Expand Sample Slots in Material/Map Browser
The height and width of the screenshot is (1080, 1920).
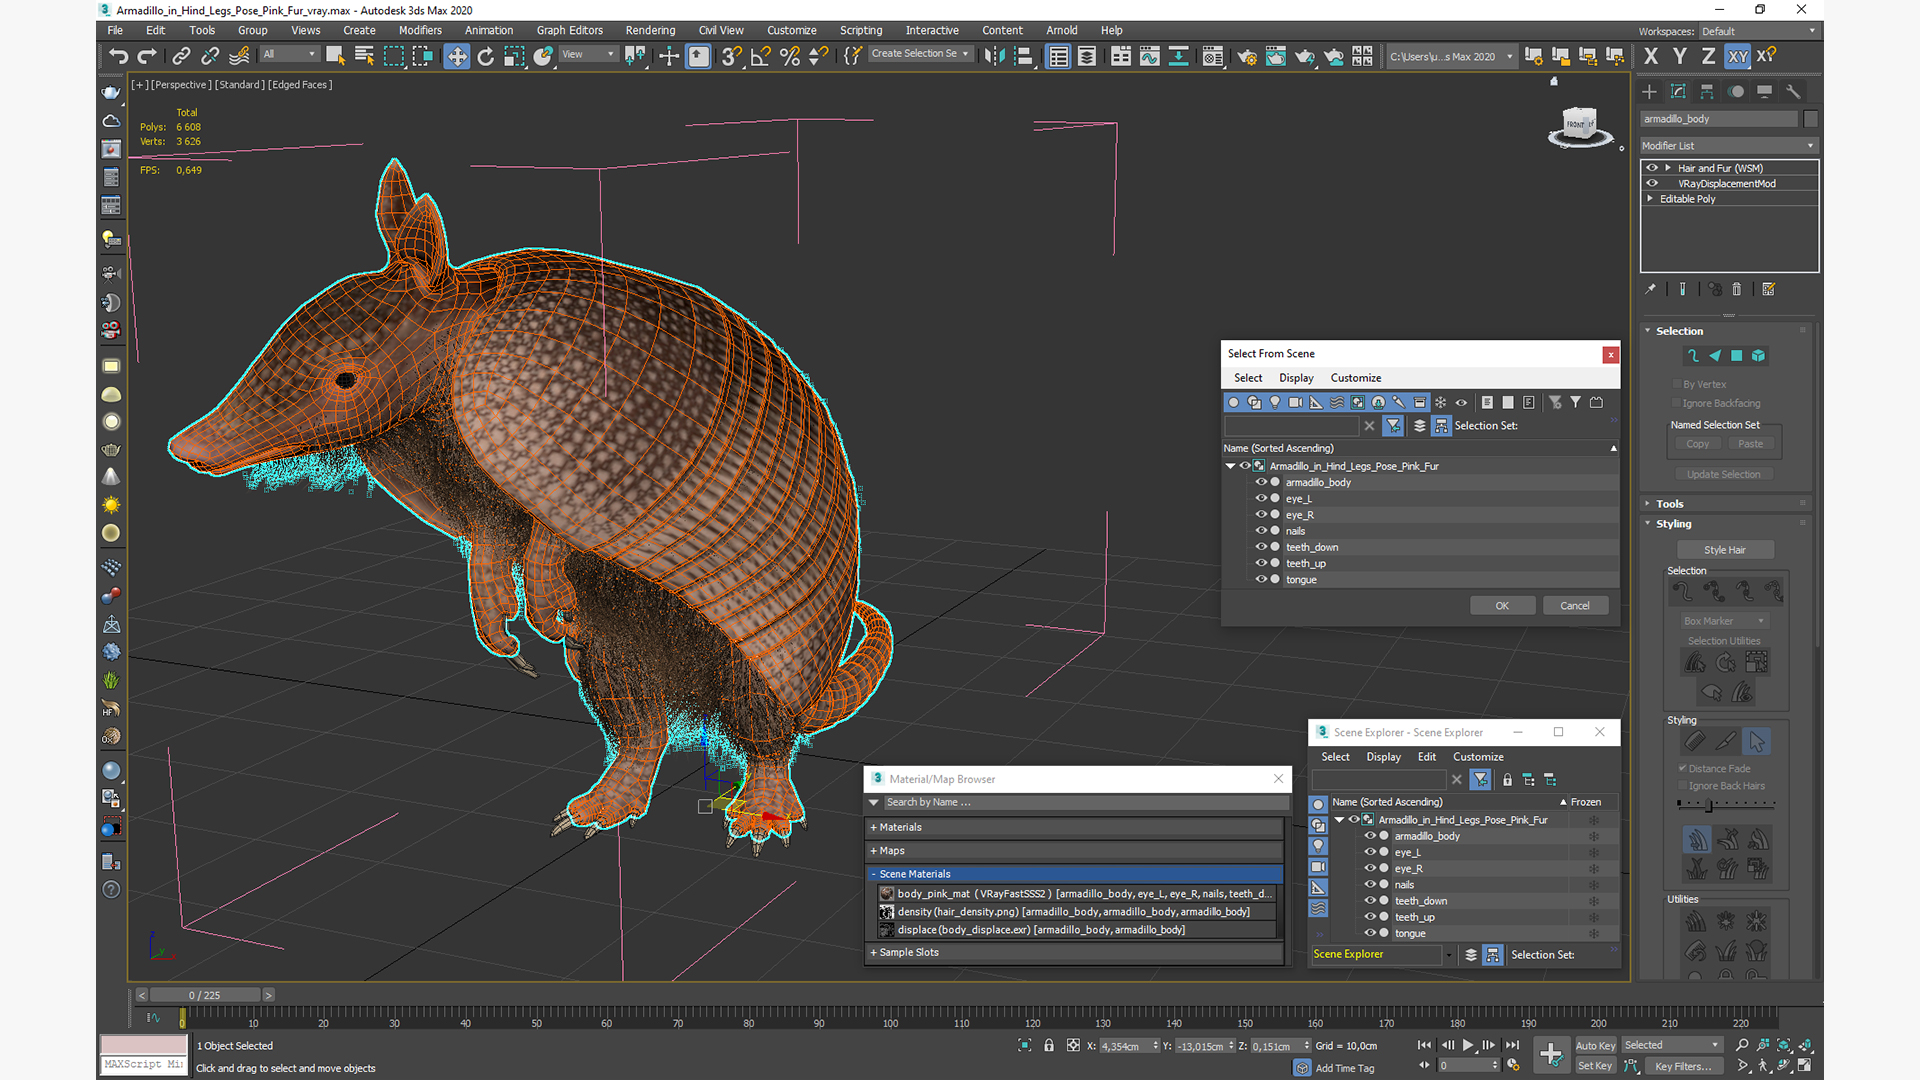click(1075, 952)
